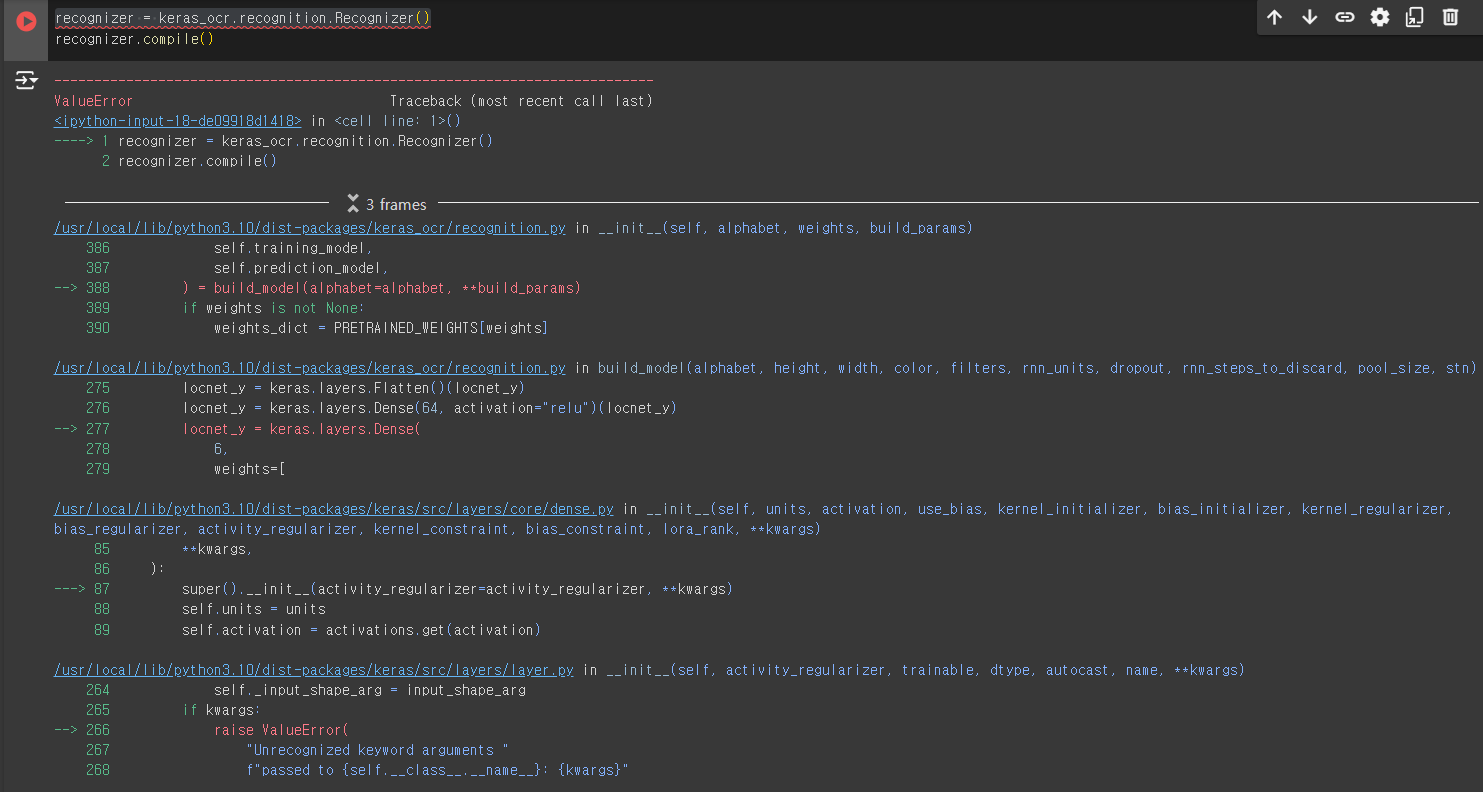
Task: Open recognition.py link in build_model frame
Action: click(310, 368)
